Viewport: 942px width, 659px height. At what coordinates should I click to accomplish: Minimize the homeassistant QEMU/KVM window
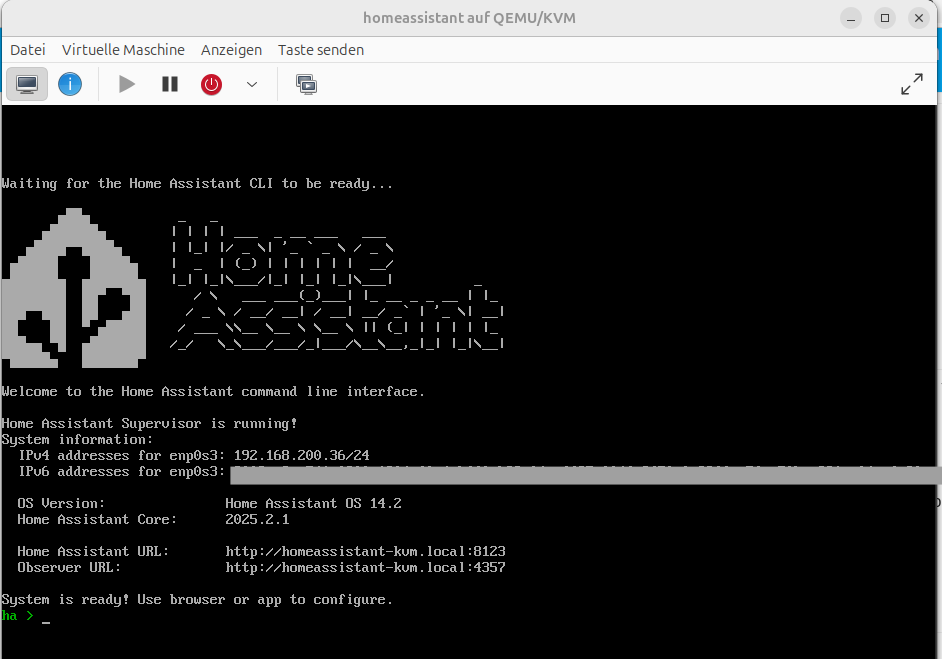851,18
